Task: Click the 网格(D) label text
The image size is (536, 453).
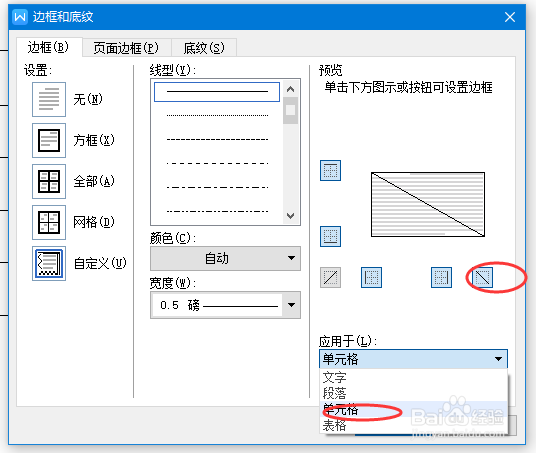Action: (94, 222)
